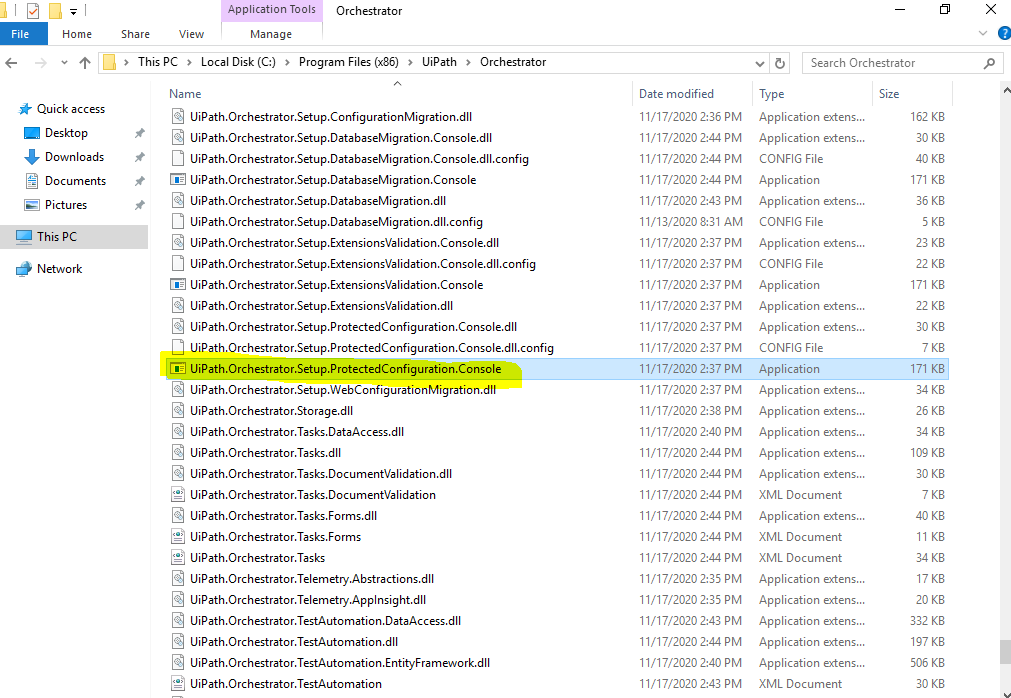Viewport: 1011px width, 698px height.
Task: Unpin Desktop using its pin icon
Action: tap(139, 133)
